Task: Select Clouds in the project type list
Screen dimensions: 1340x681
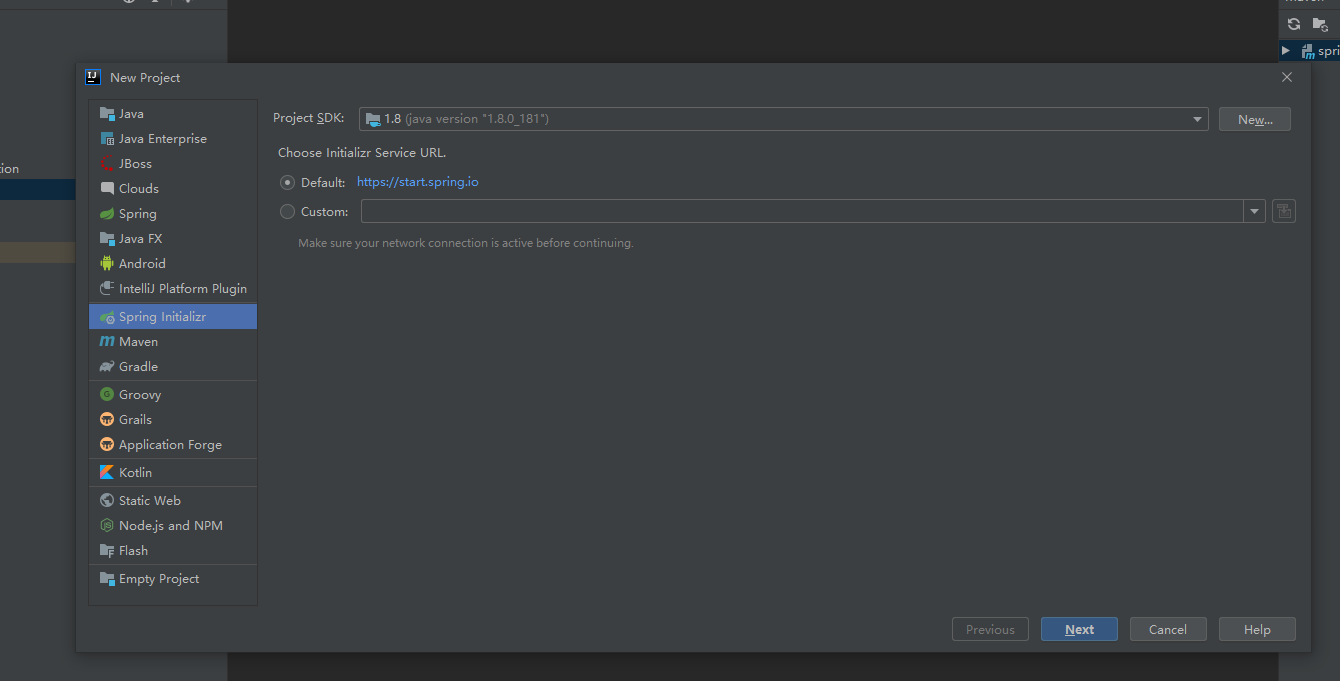Action: [172, 189]
